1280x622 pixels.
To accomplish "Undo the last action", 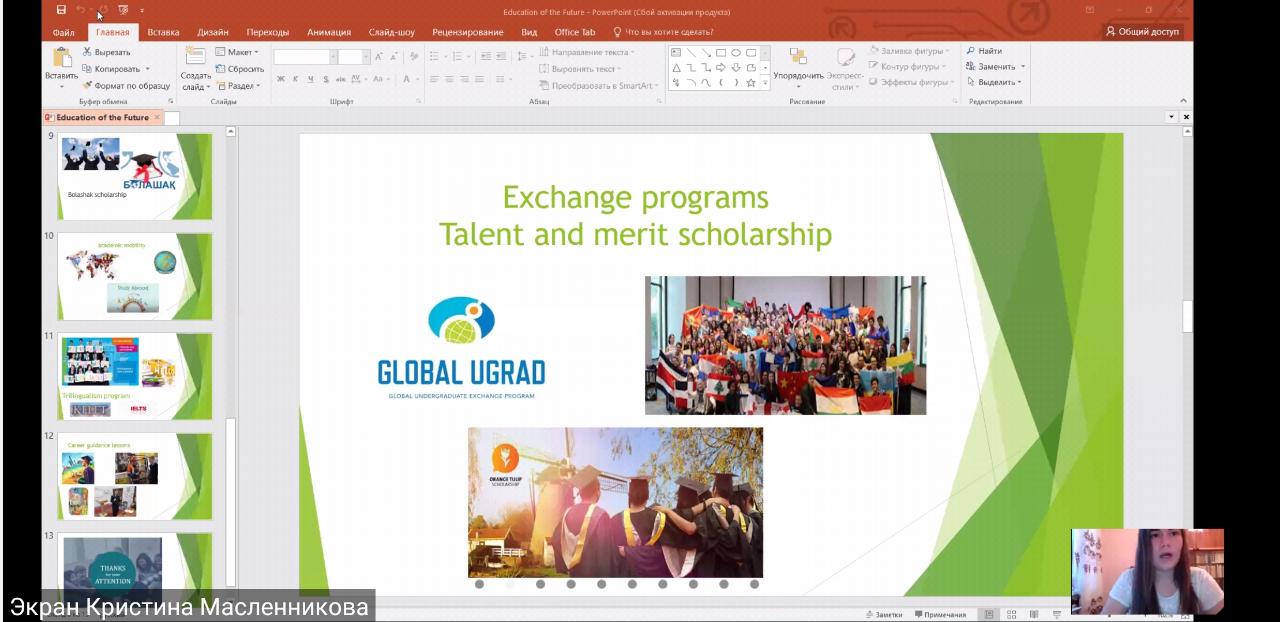I will click(x=81, y=10).
